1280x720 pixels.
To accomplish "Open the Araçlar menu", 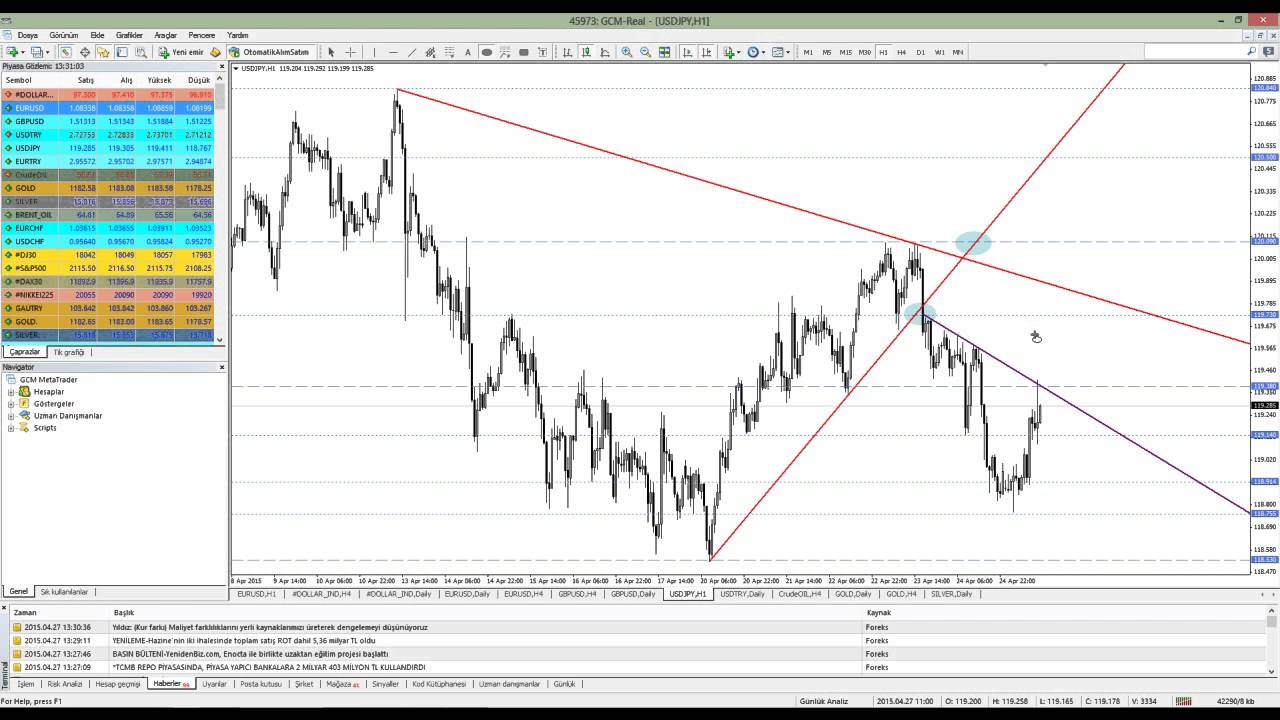I will point(165,35).
